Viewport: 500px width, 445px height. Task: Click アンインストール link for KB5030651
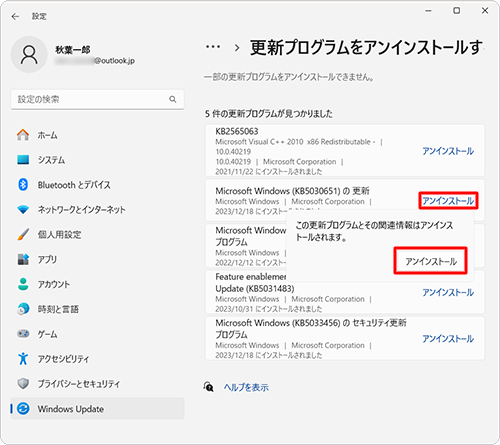pos(448,201)
